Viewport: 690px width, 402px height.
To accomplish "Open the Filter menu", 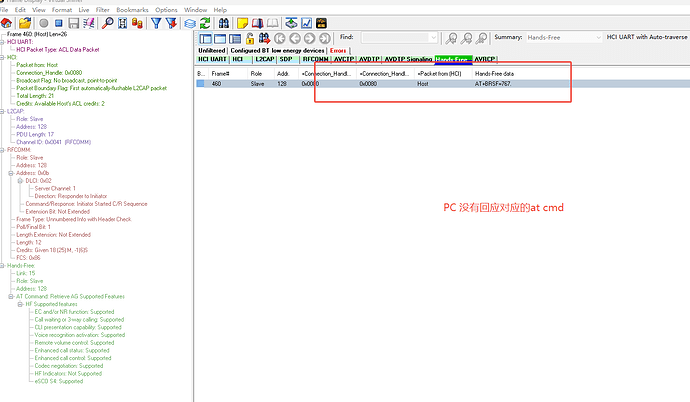I will pyautogui.click(x=103, y=10).
